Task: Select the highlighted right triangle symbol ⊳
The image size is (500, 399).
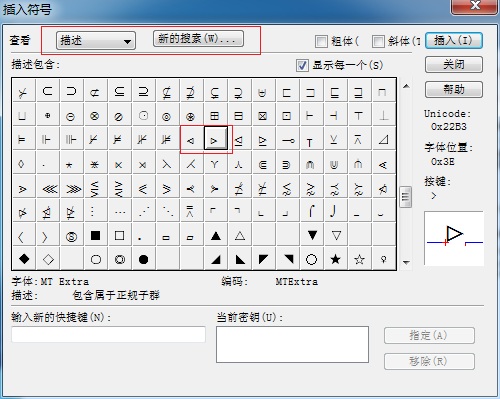Action: coord(216,139)
